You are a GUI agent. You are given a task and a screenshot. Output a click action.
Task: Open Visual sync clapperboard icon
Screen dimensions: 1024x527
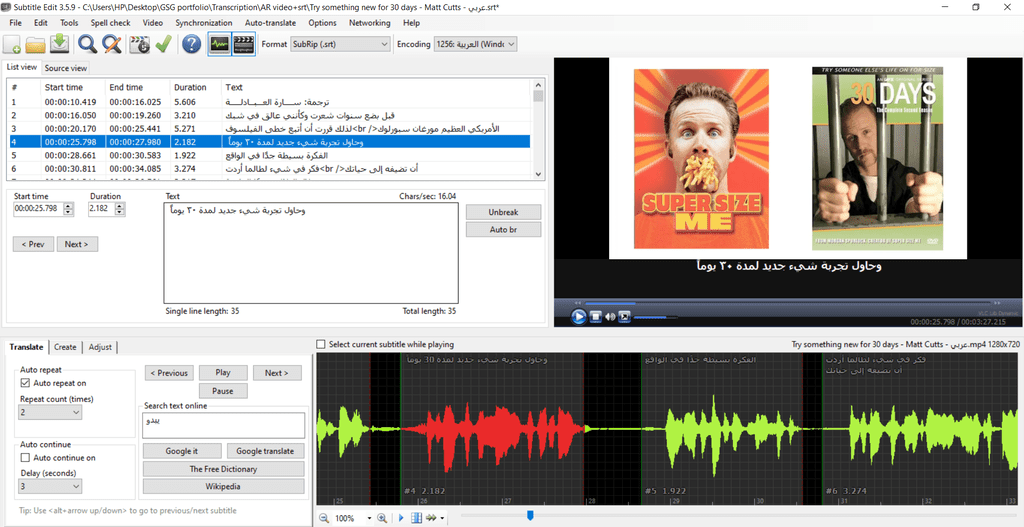(x=140, y=44)
